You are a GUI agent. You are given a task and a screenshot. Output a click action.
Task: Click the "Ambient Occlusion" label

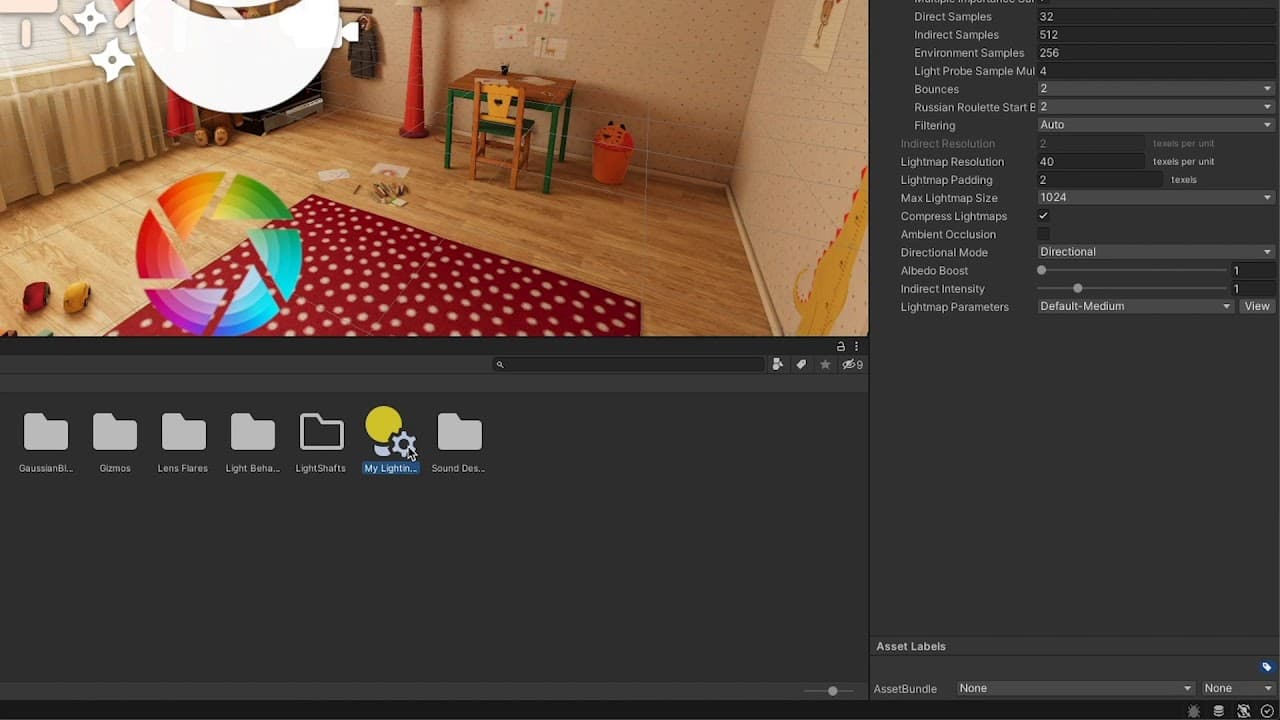[948, 234]
